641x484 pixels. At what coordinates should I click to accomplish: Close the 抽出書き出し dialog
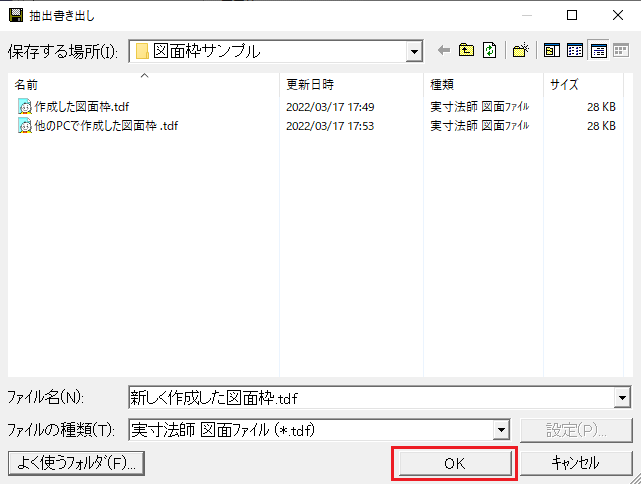[618, 15]
